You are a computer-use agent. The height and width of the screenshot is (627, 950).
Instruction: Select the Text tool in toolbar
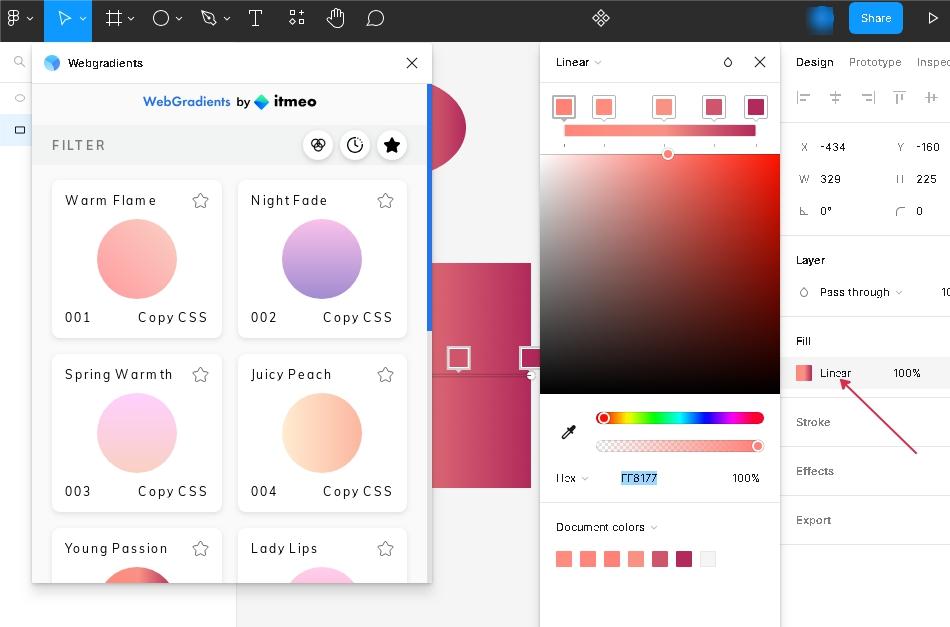[255, 18]
